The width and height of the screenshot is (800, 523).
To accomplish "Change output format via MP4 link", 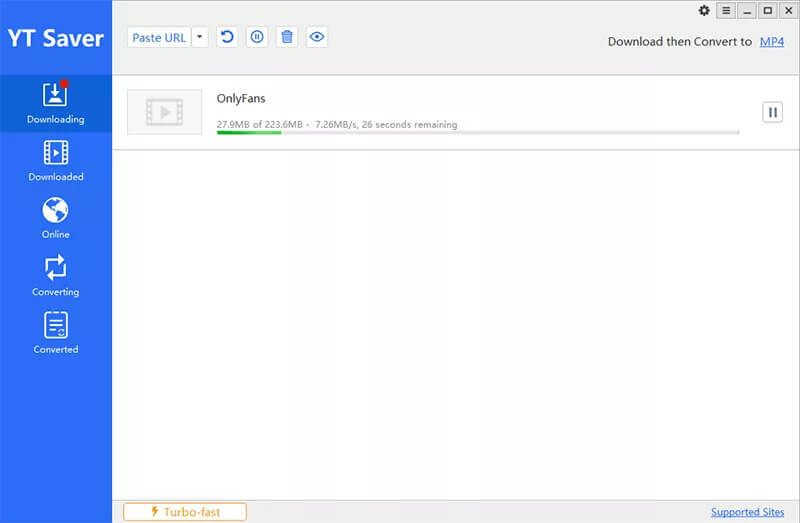I will [x=771, y=42].
